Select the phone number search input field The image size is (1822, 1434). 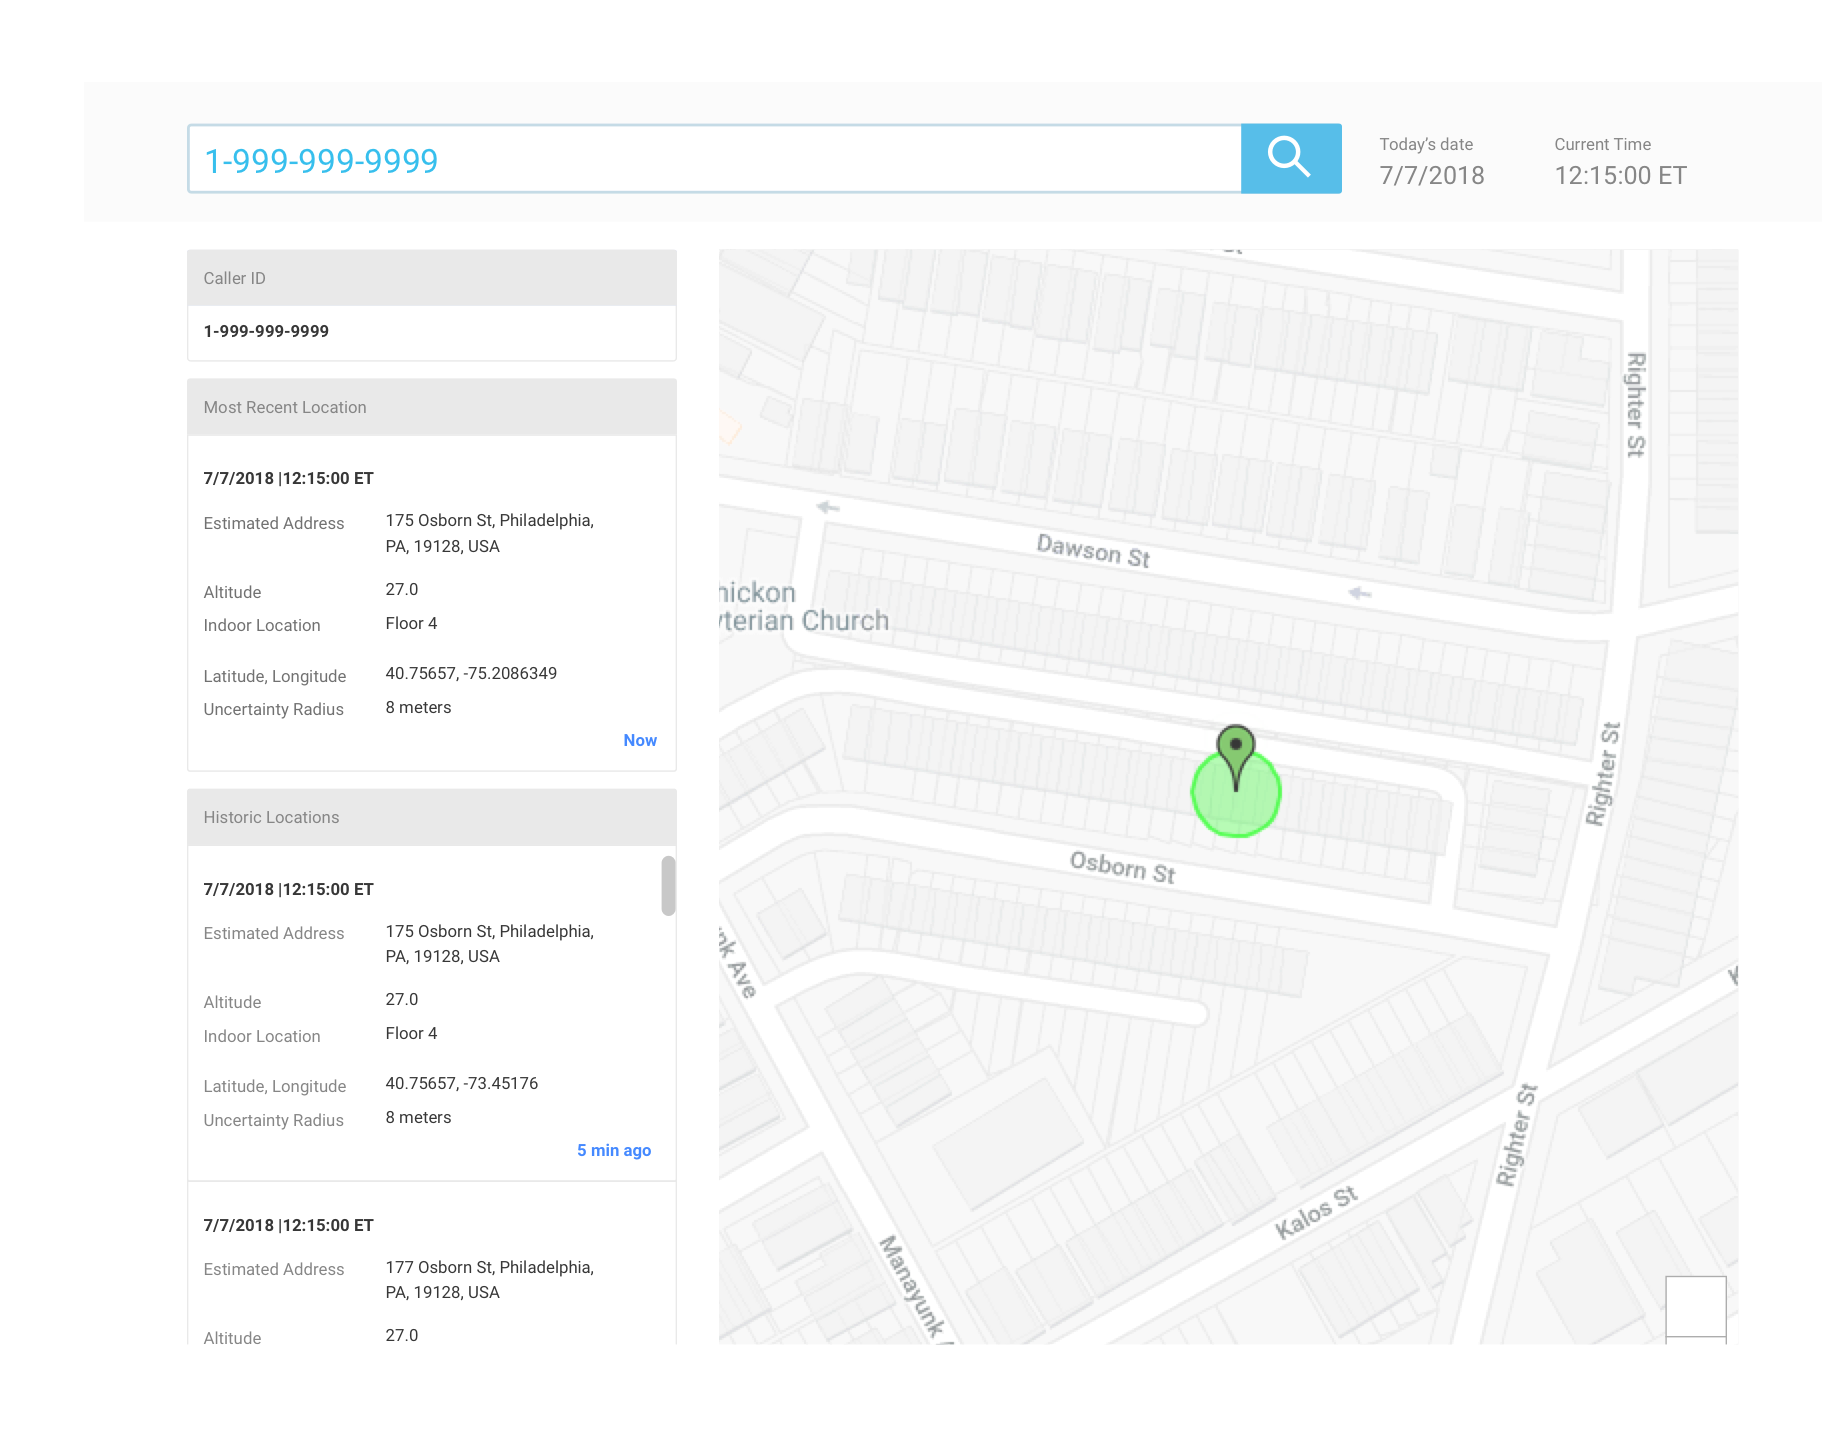pos(712,158)
